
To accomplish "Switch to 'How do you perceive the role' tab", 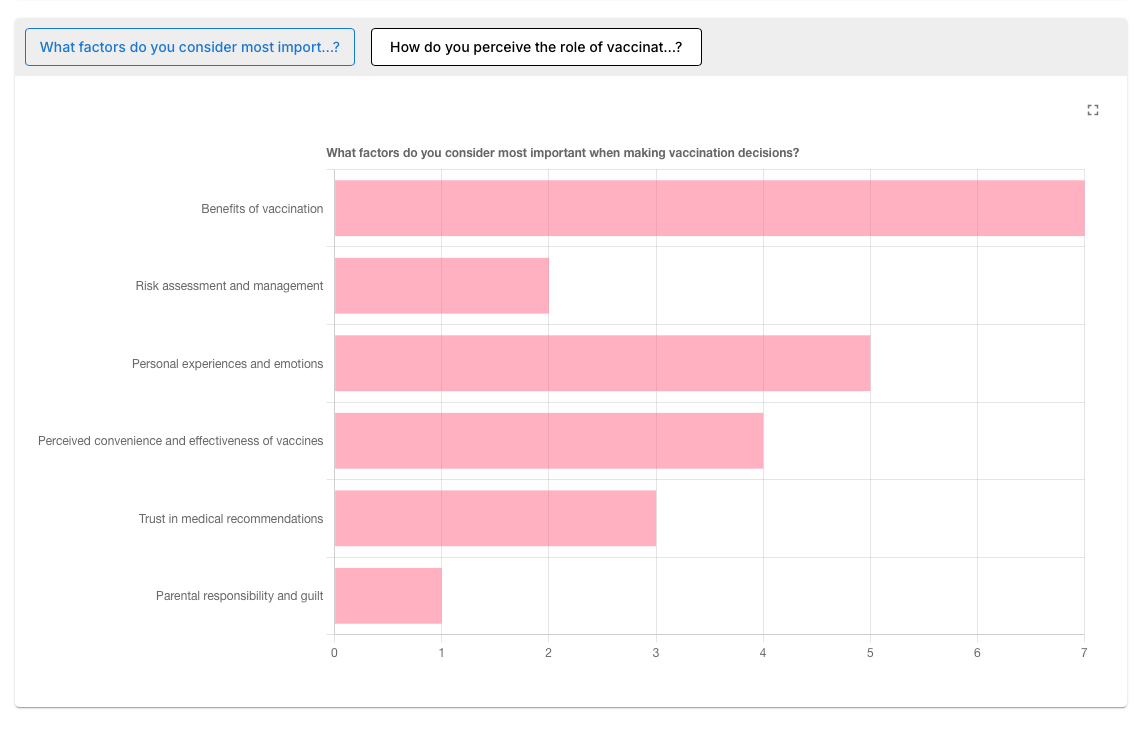I will coord(536,47).
